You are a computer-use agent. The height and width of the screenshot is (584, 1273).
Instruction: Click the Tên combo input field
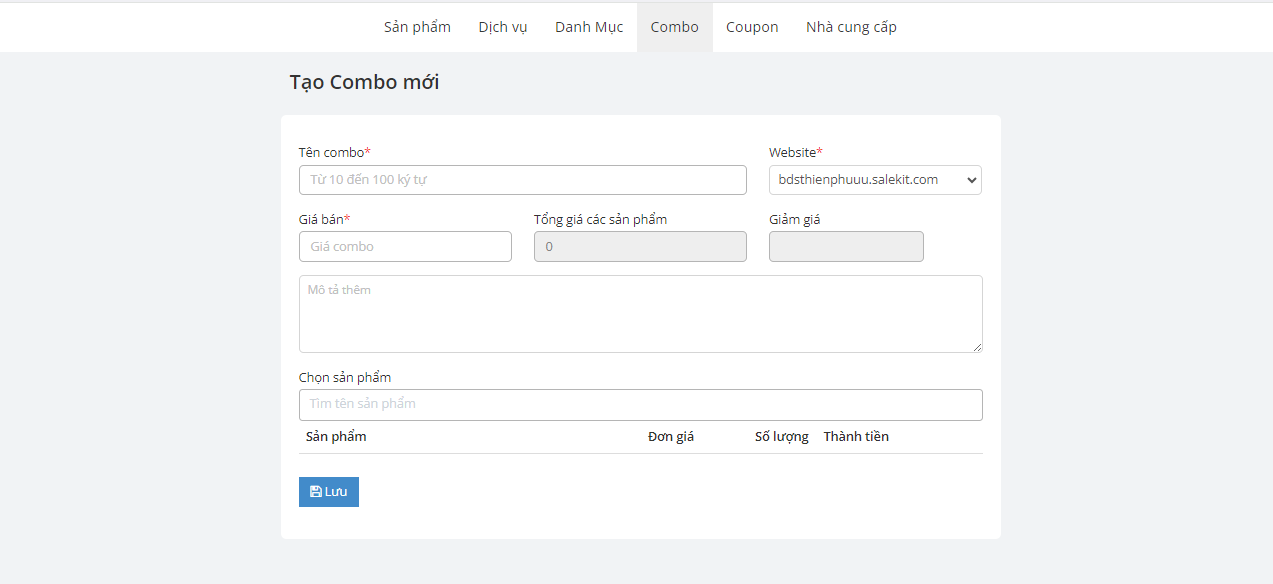coord(522,180)
